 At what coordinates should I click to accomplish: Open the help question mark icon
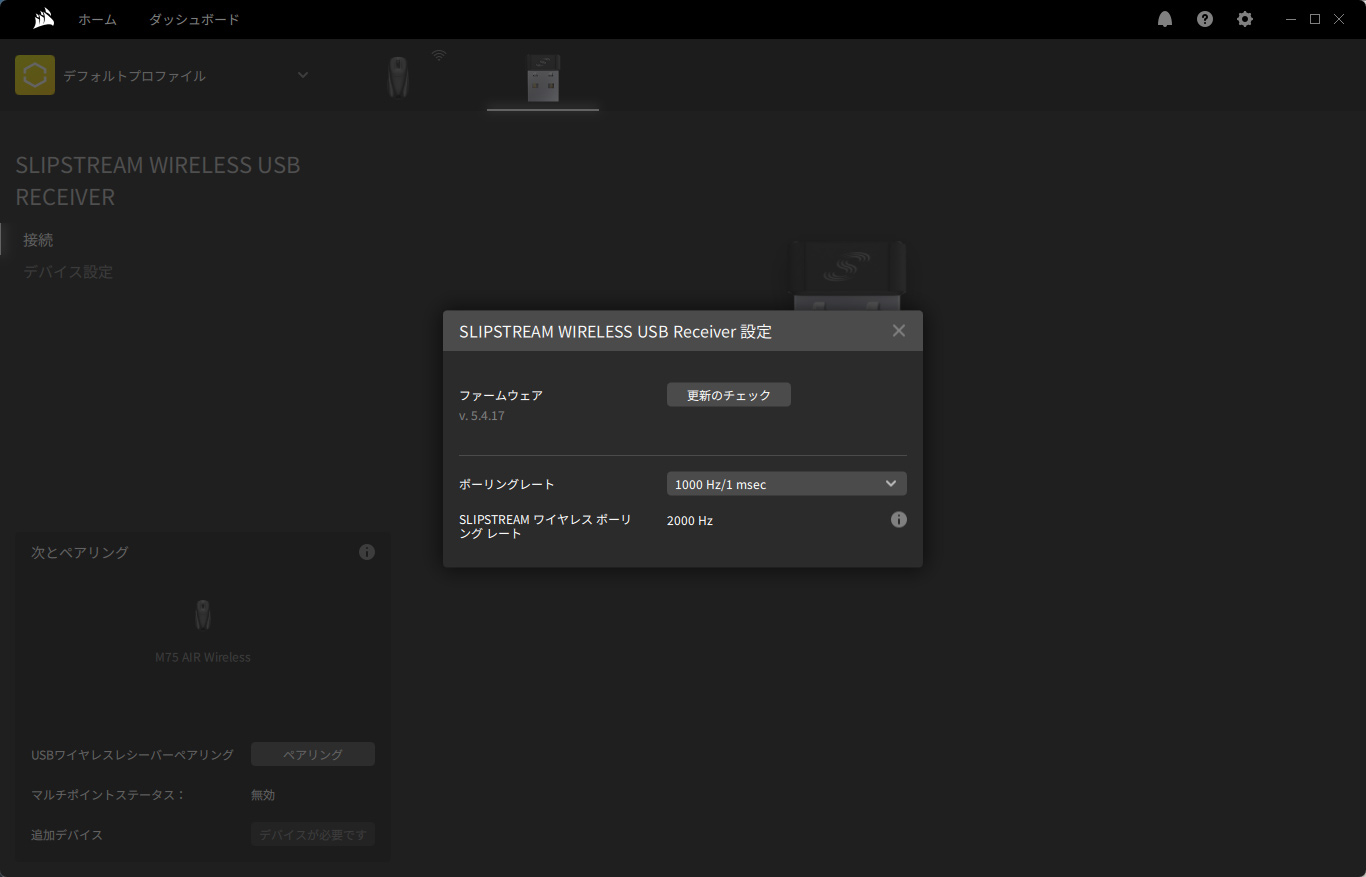tap(1205, 19)
